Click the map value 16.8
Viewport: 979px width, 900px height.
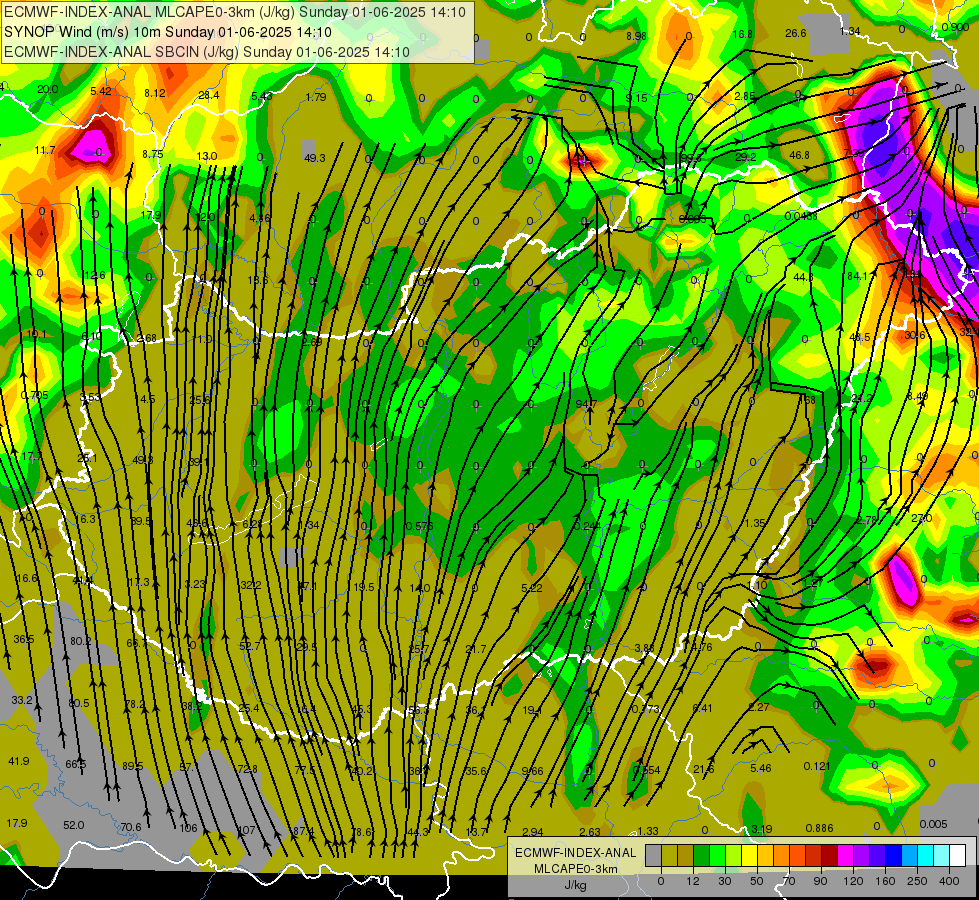coord(742,34)
